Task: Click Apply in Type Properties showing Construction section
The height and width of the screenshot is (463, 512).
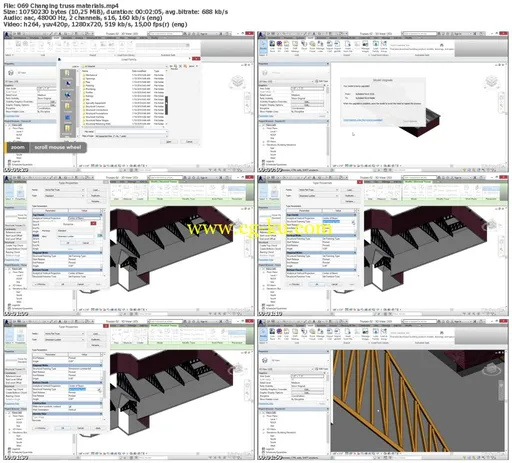Action: point(98,428)
